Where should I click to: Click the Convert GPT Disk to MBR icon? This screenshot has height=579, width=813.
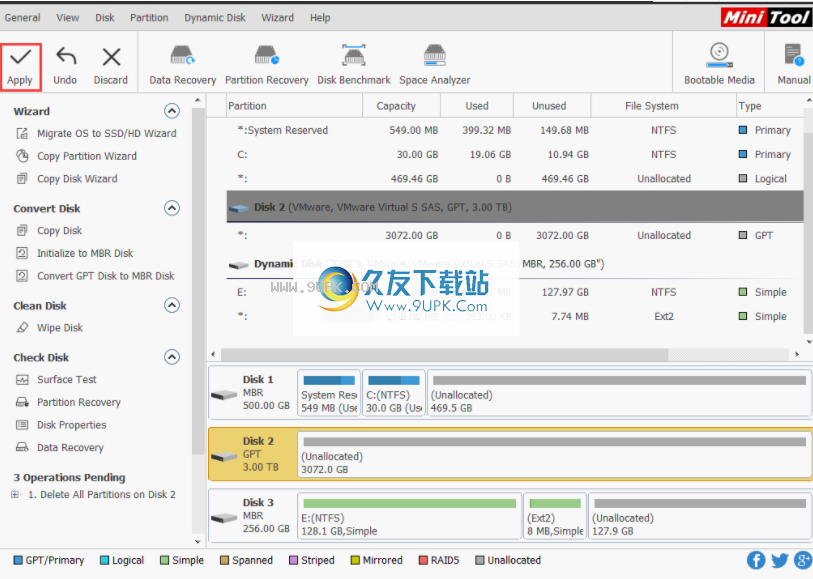(22, 276)
